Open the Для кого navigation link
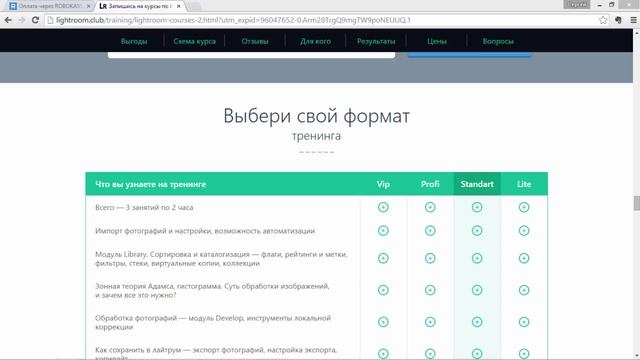Viewport: 640px width, 360px height. pyautogui.click(x=316, y=41)
